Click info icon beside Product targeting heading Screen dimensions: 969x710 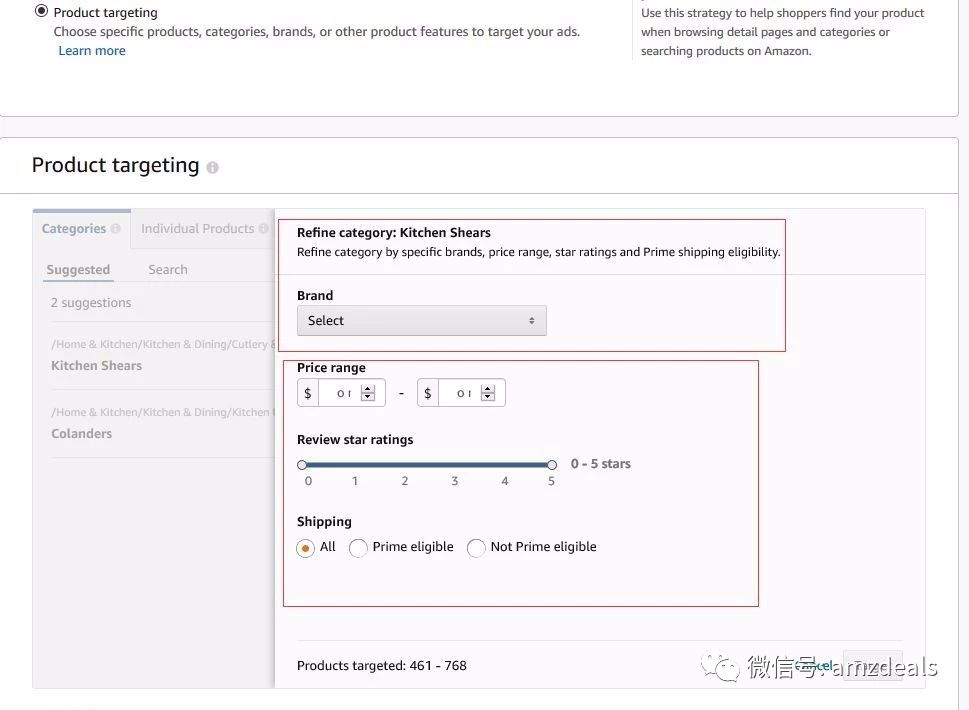212,168
